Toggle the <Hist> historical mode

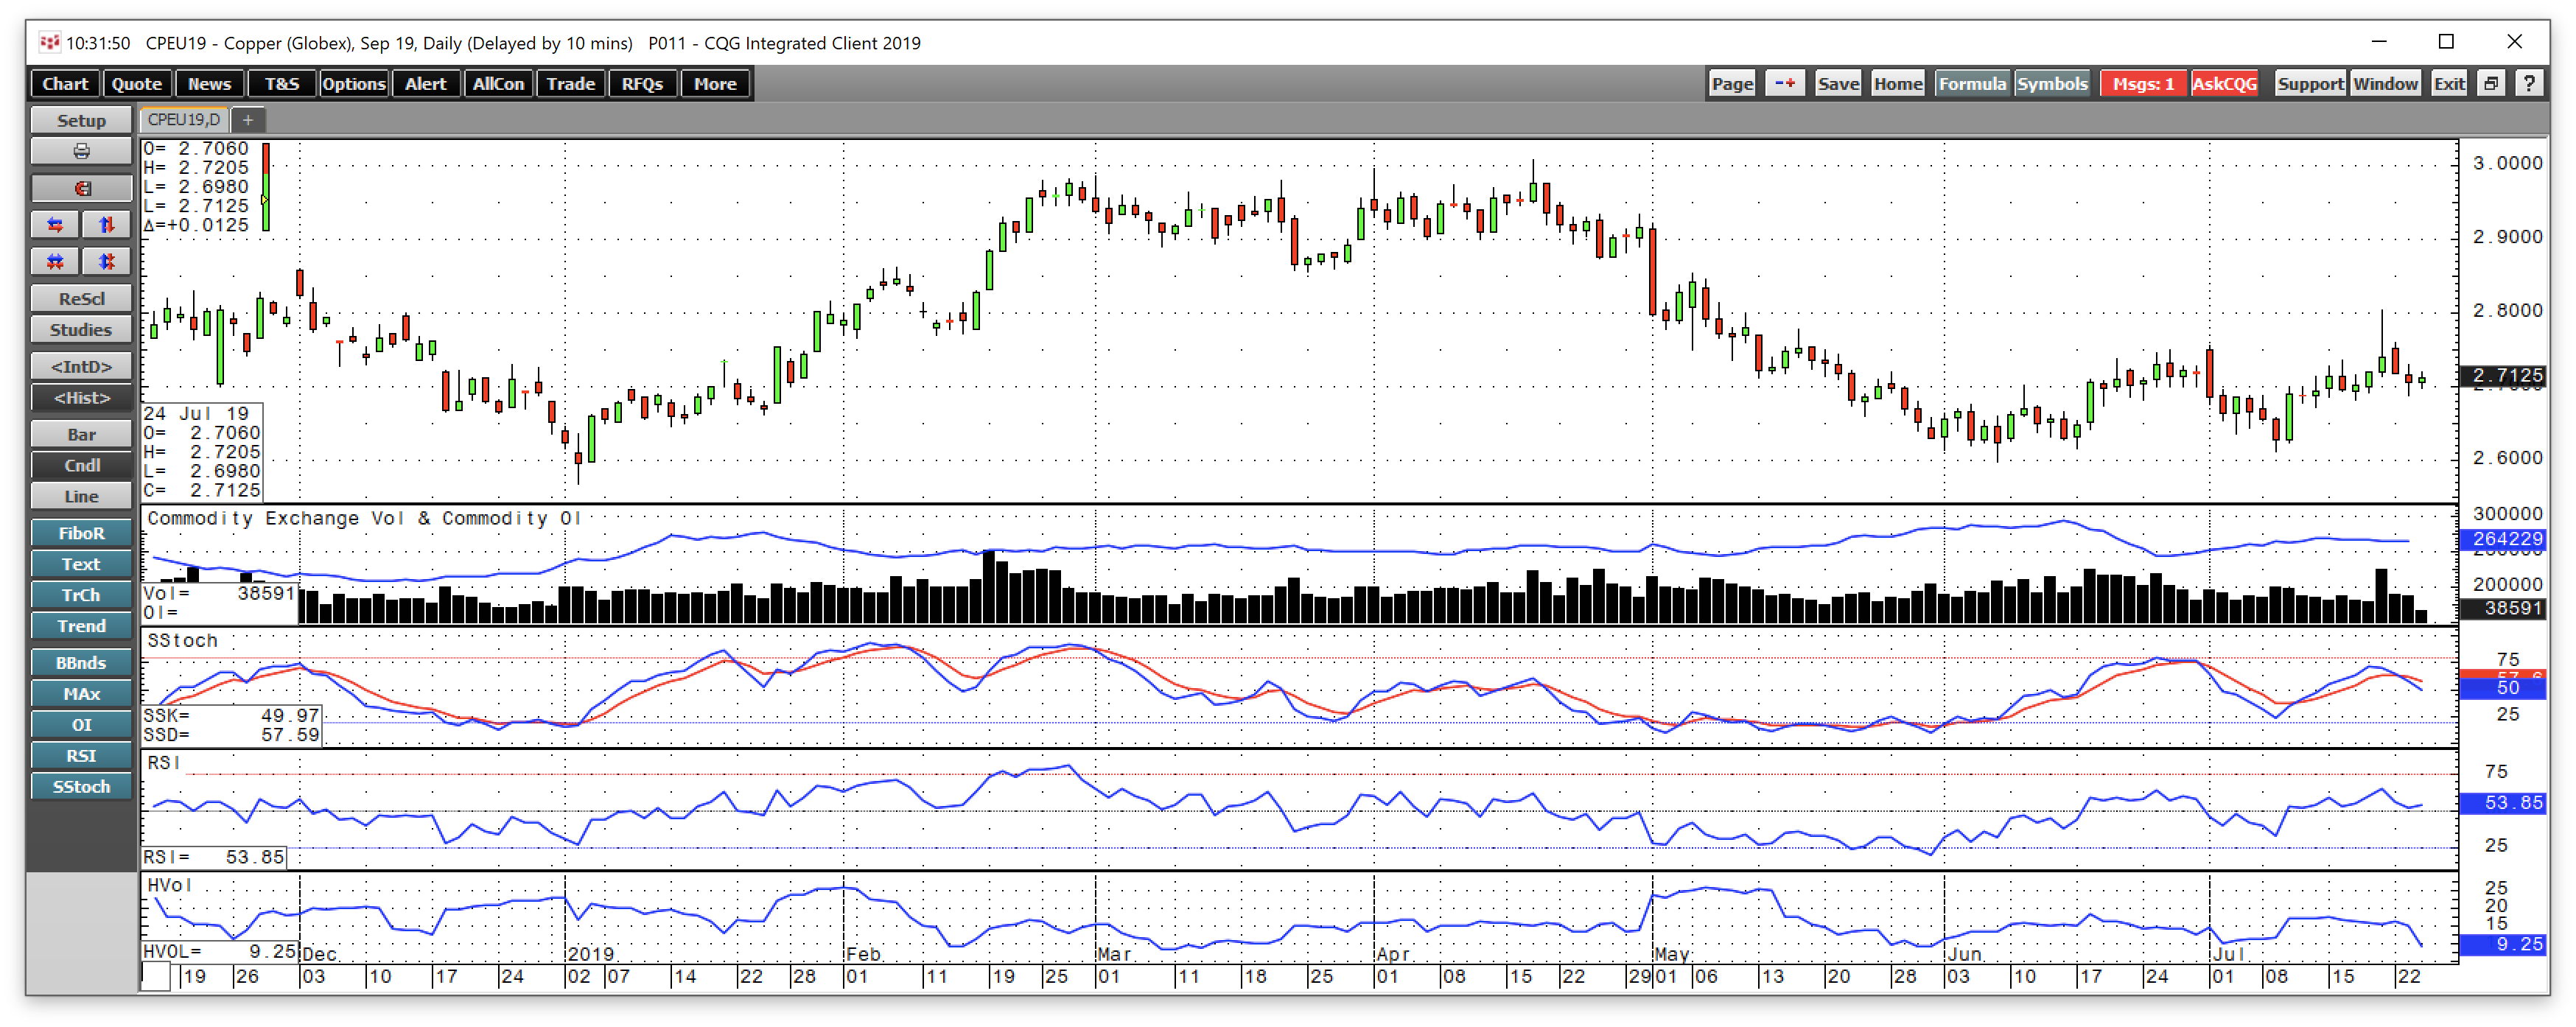click(80, 397)
